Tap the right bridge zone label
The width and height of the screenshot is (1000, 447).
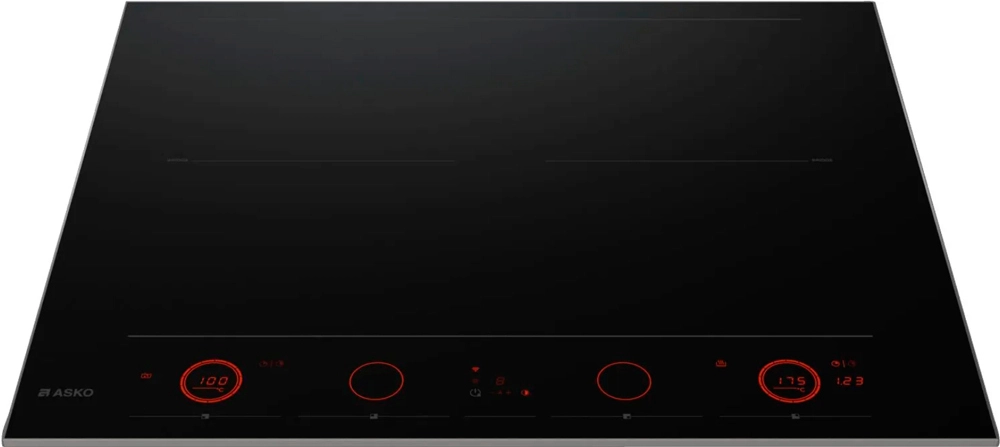point(822,160)
